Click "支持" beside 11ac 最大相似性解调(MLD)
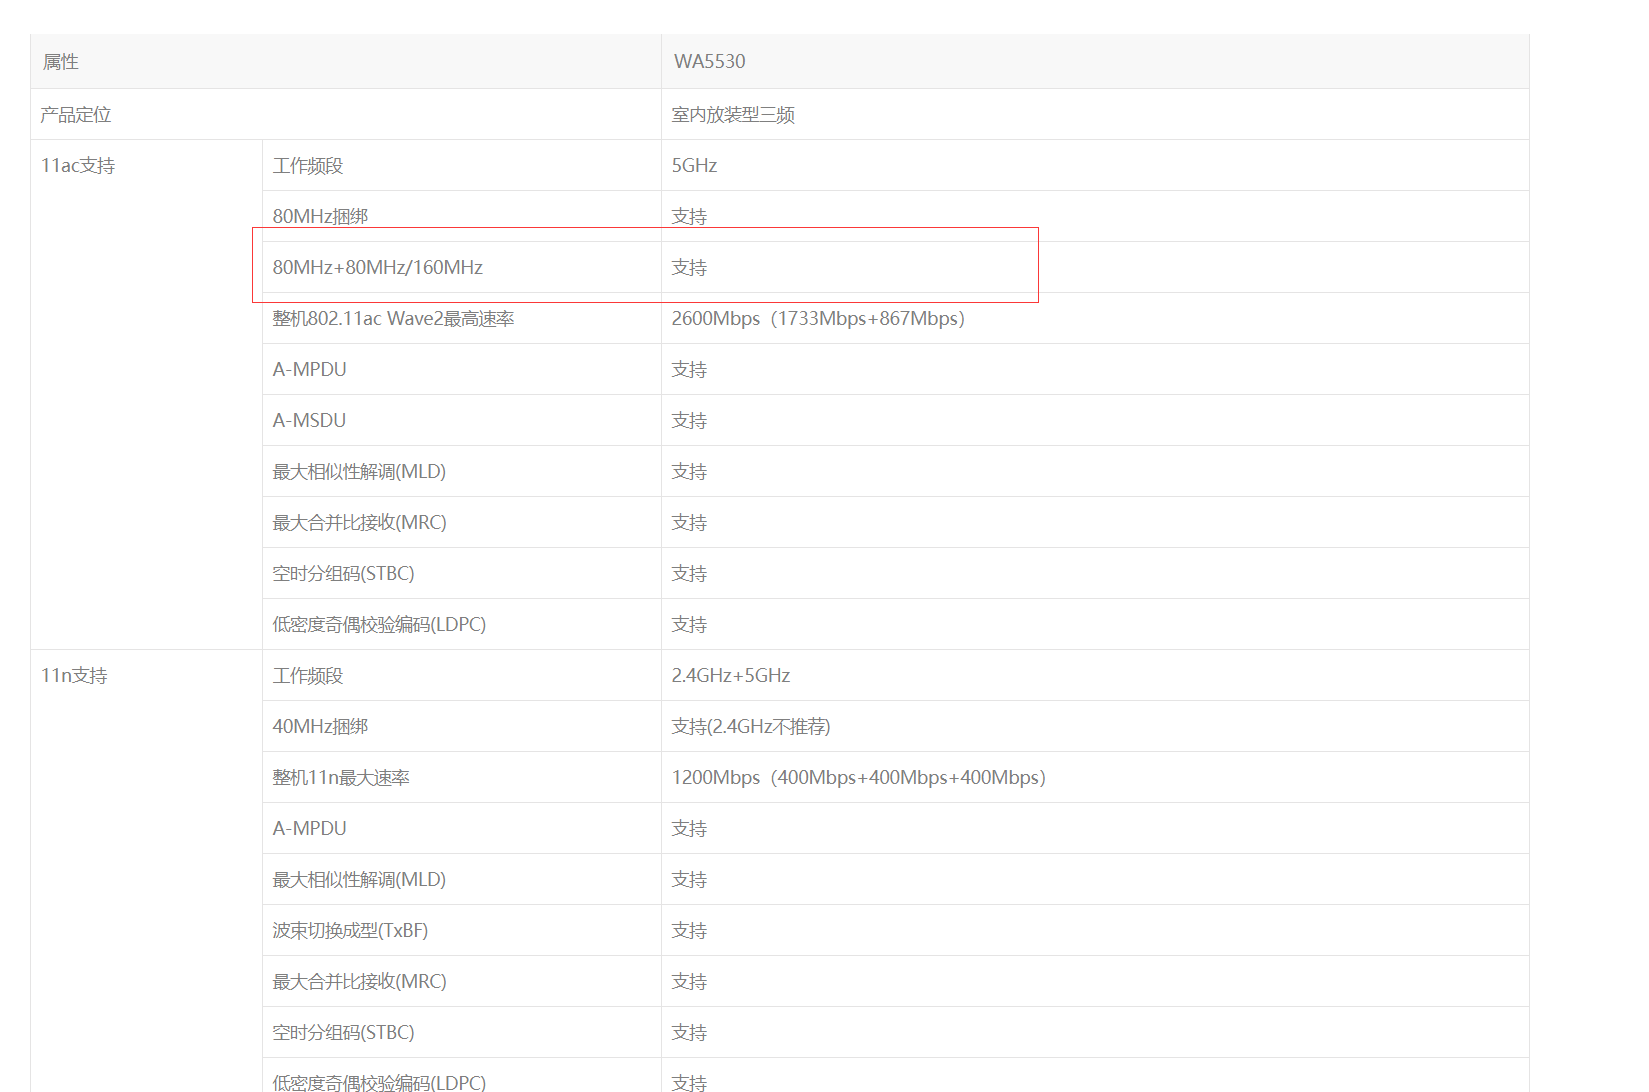 click(689, 472)
